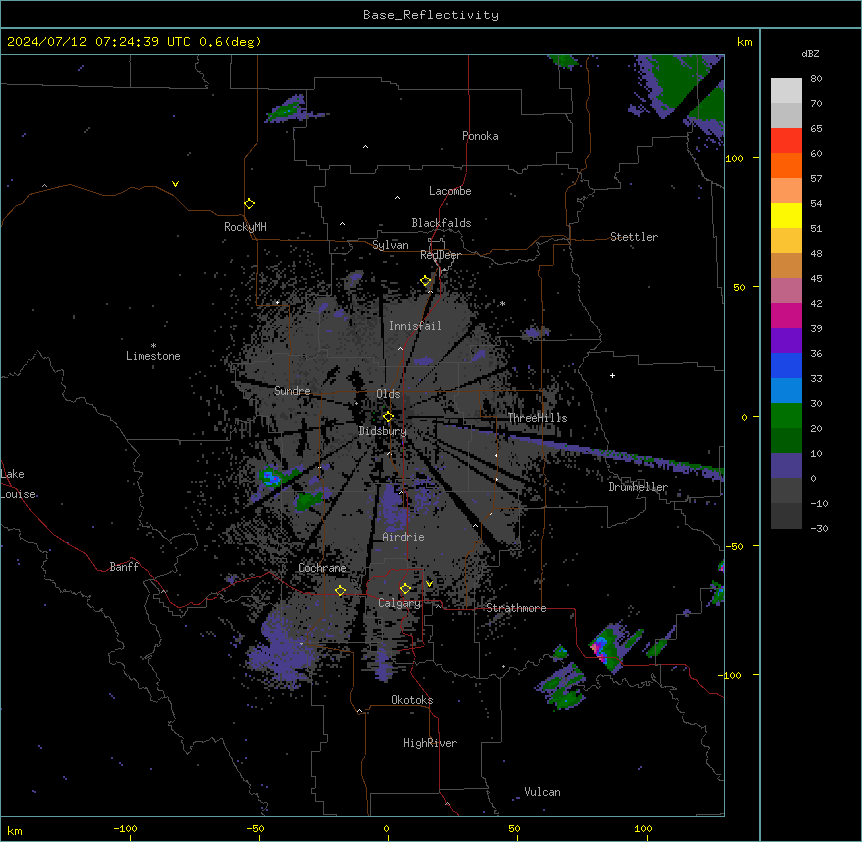Click the km label at the bottom-left corner
862x842 pixels.
[15, 831]
